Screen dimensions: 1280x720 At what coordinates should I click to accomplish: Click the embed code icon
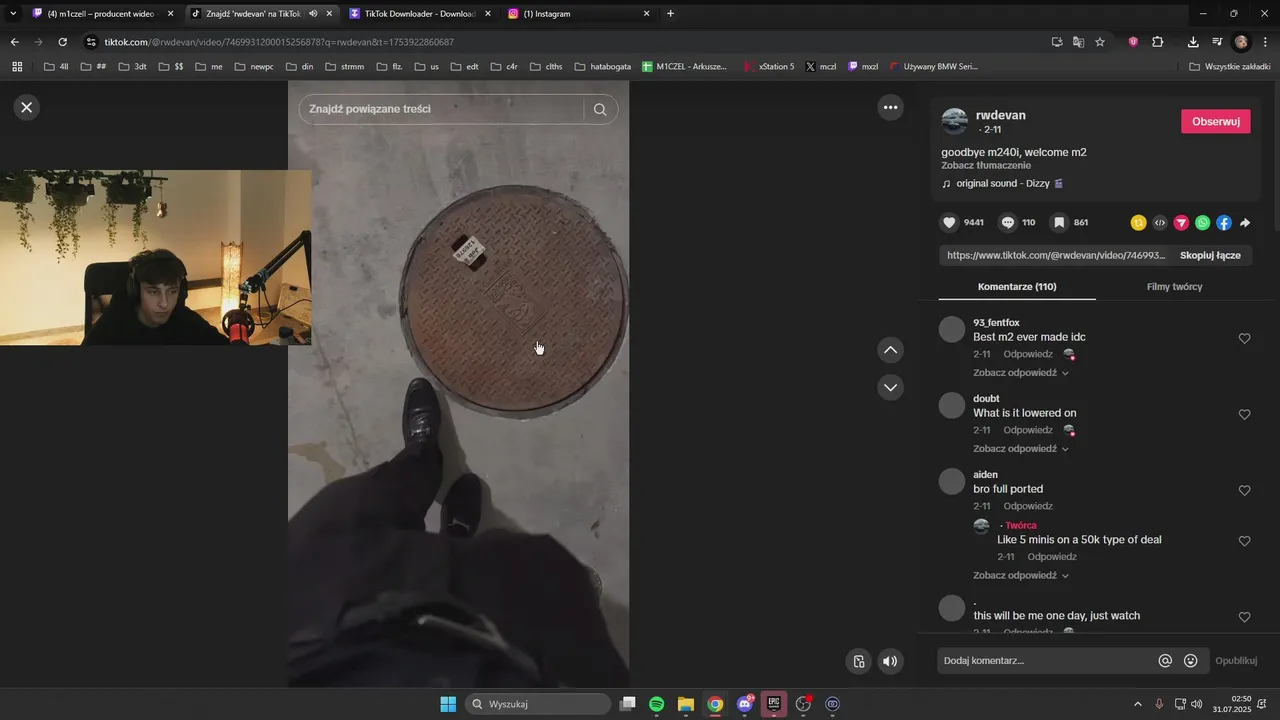tap(1160, 223)
